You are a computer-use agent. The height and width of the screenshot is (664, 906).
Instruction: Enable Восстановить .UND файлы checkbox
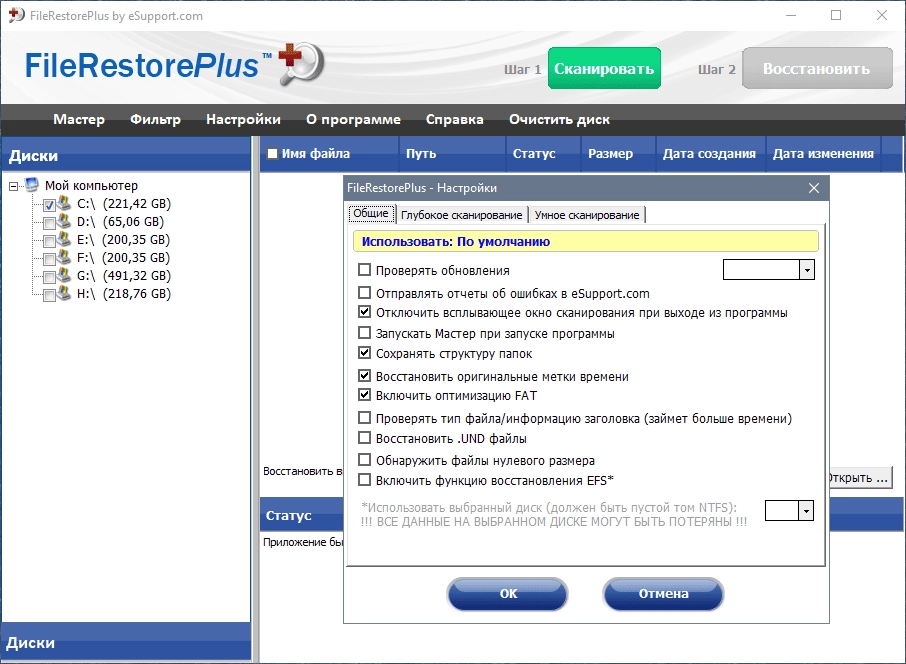365,437
